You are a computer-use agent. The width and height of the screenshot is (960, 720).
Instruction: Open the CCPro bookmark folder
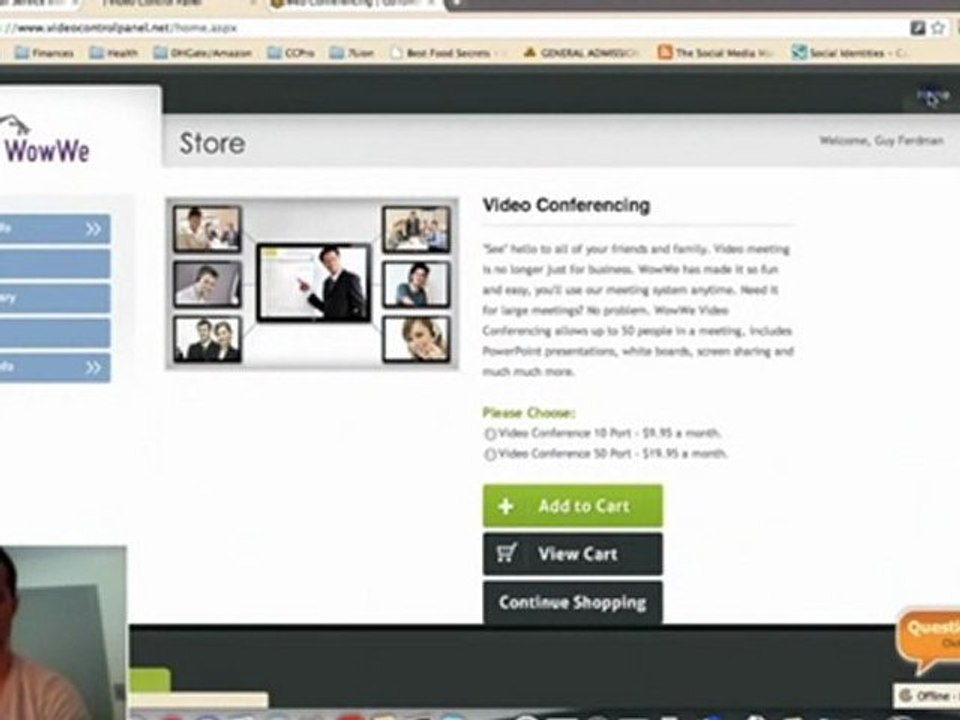[291, 53]
